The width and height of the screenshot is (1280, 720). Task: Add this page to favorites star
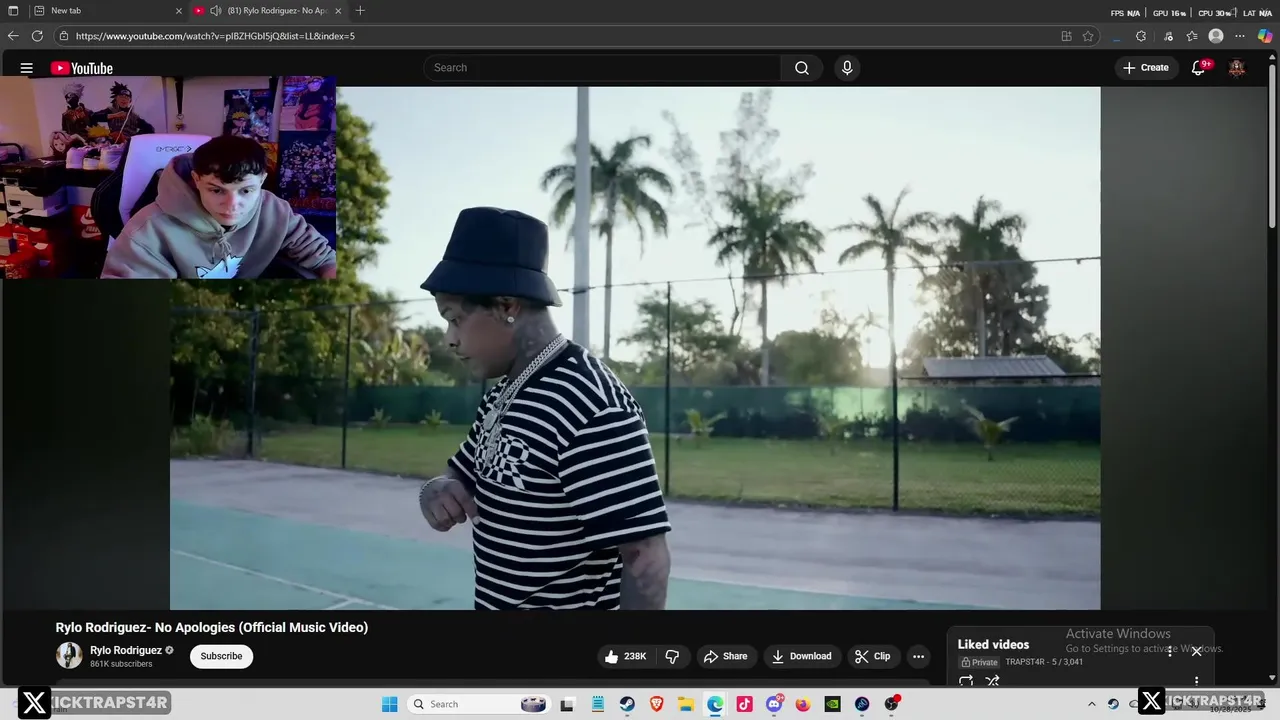1088,36
